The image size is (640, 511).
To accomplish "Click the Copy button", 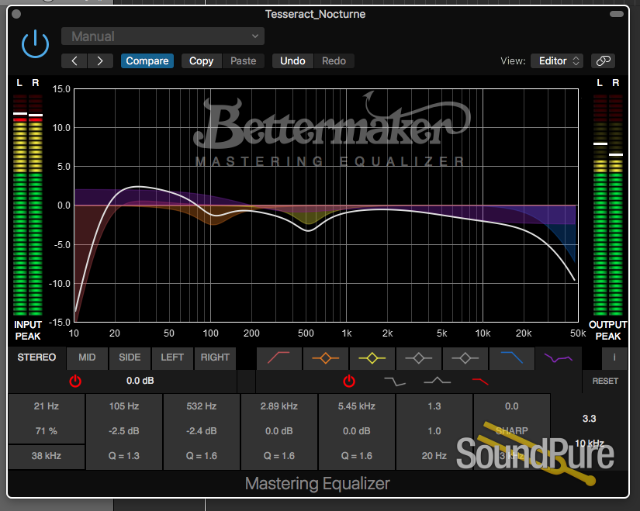I will (x=201, y=61).
